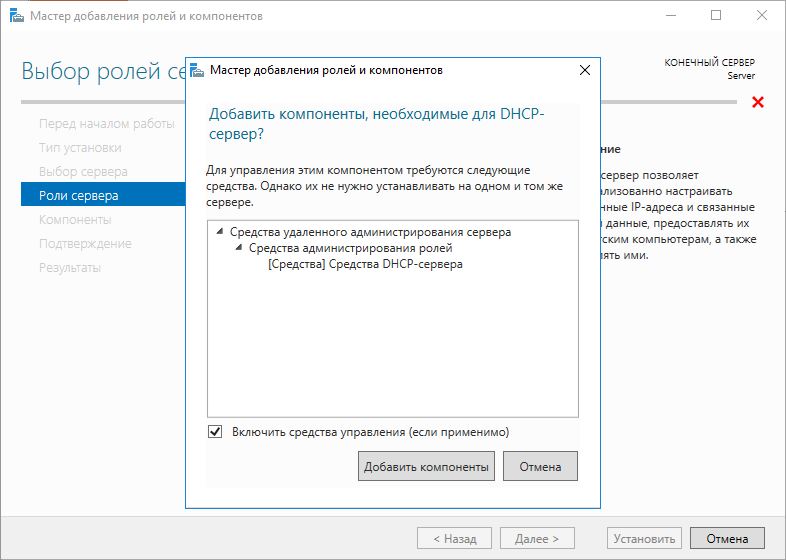This screenshot has width=786, height=560.
Task: Open 'Перед началом работы' wizard step
Action: point(107,124)
